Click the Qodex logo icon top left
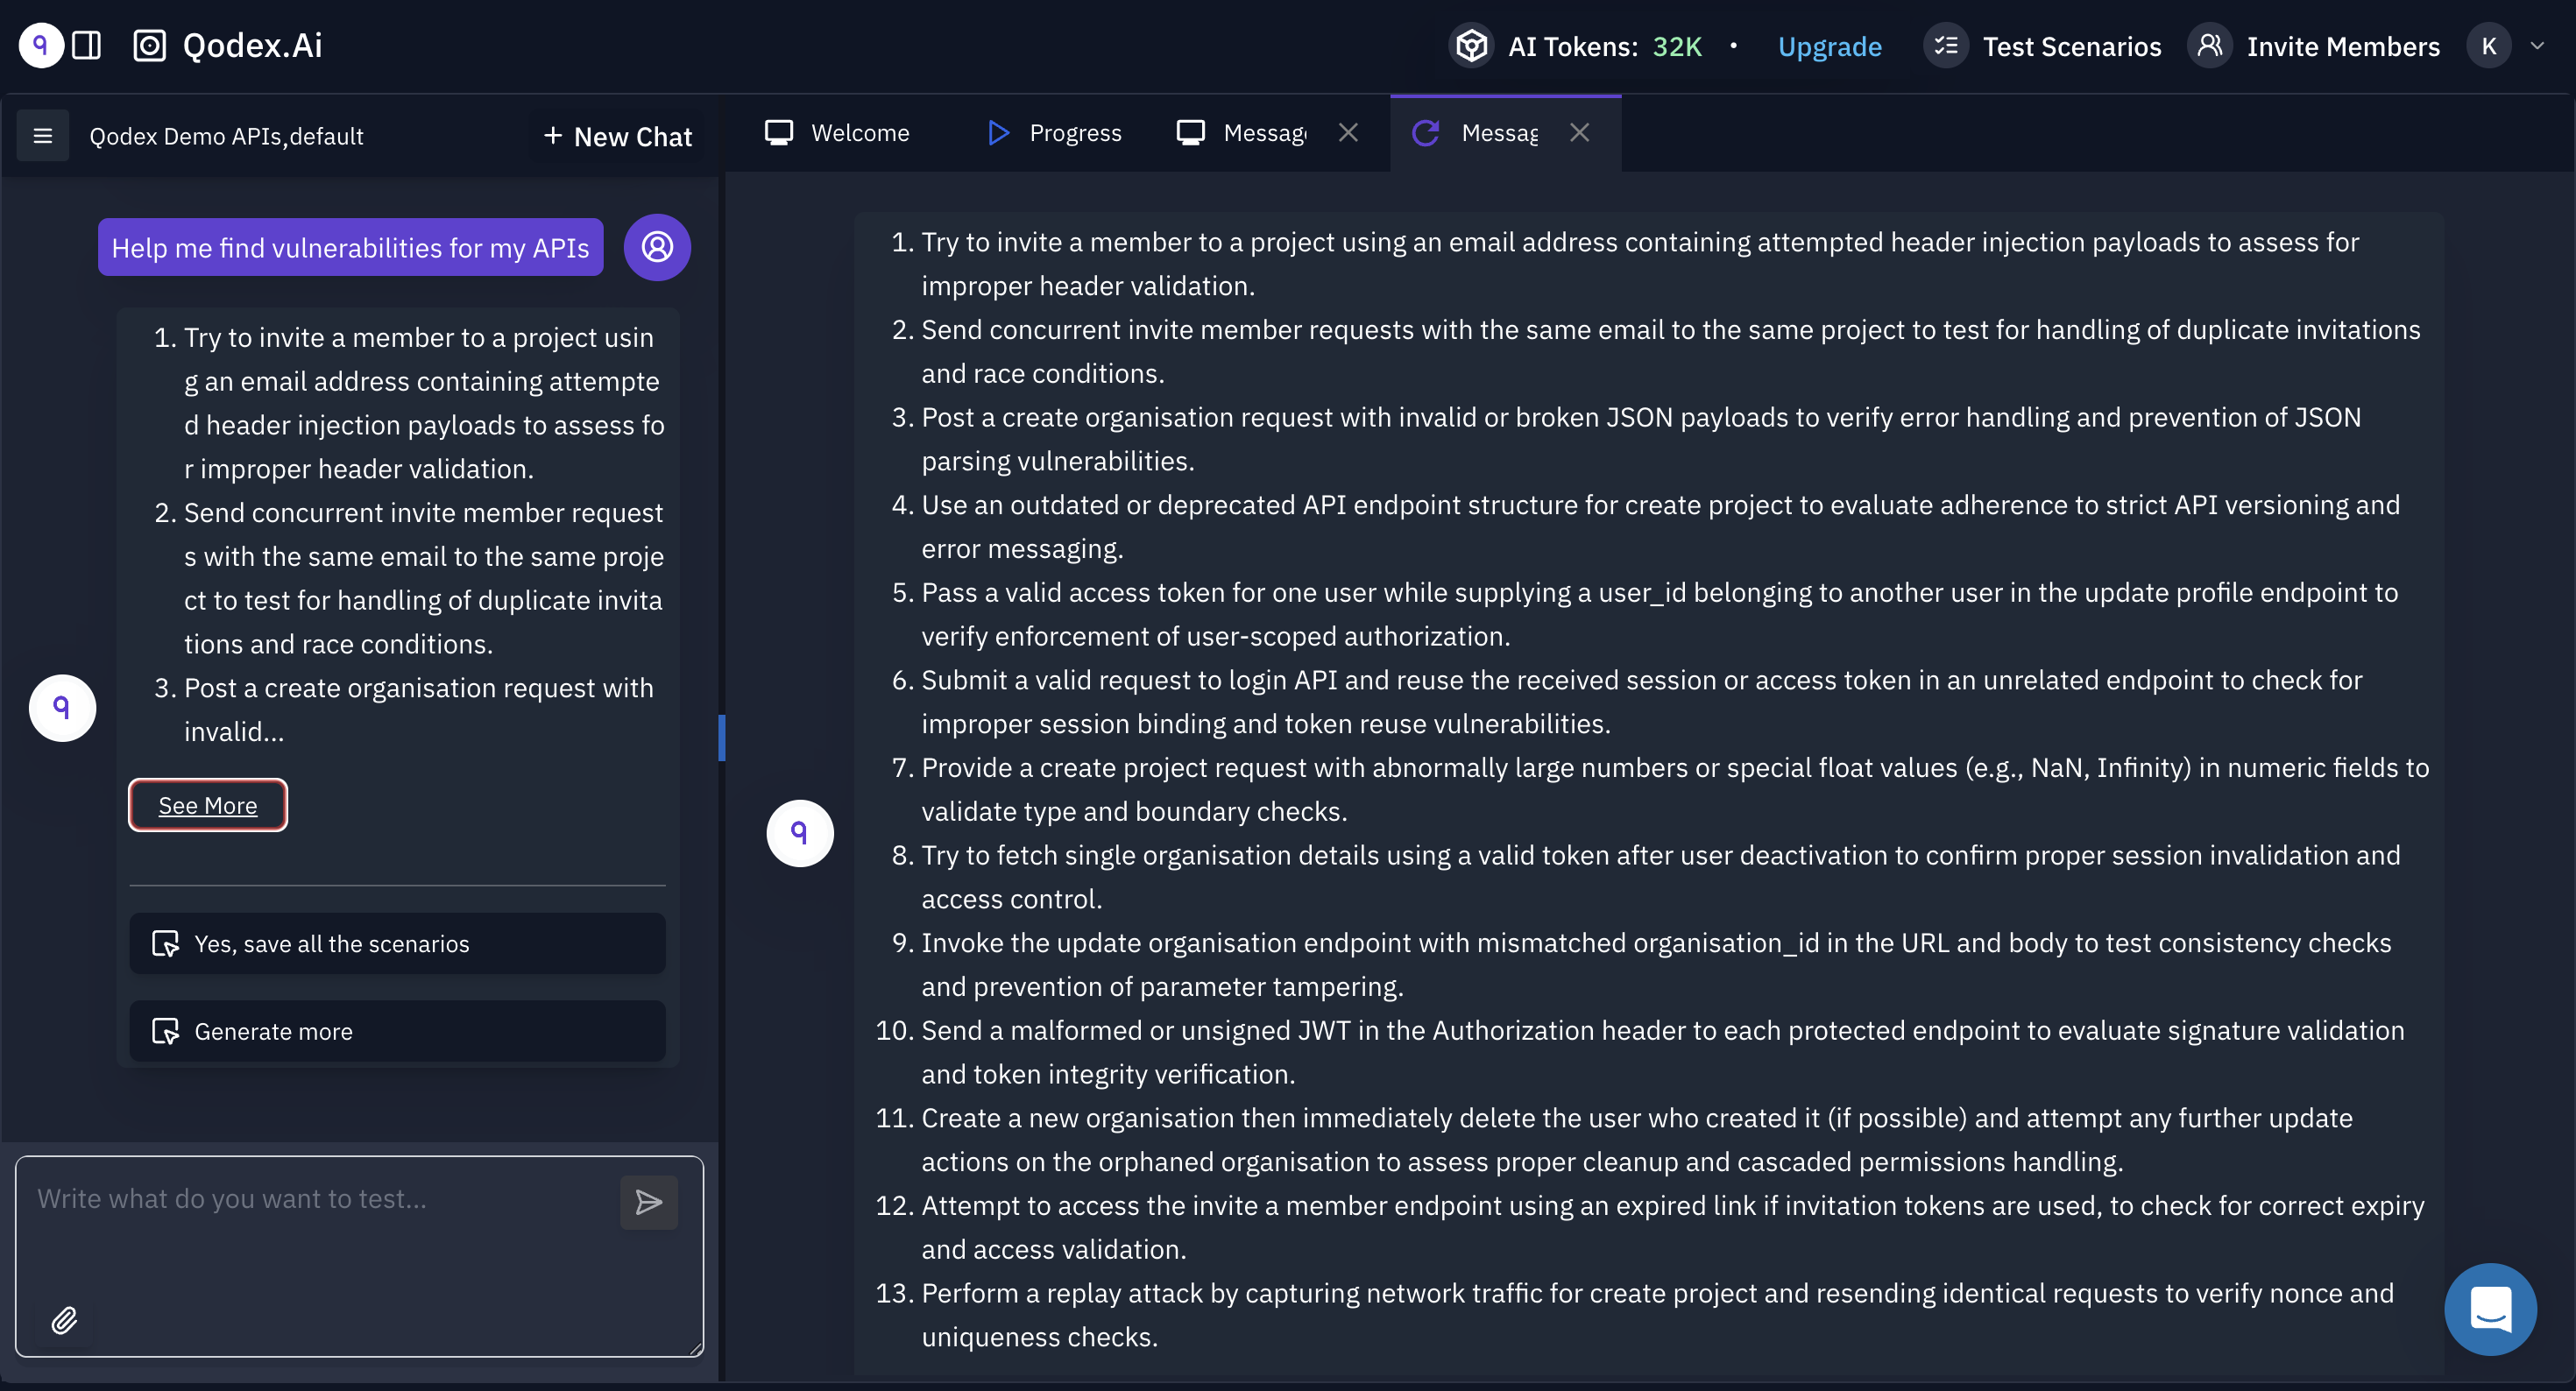The height and width of the screenshot is (1391, 2576). click(39, 45)
